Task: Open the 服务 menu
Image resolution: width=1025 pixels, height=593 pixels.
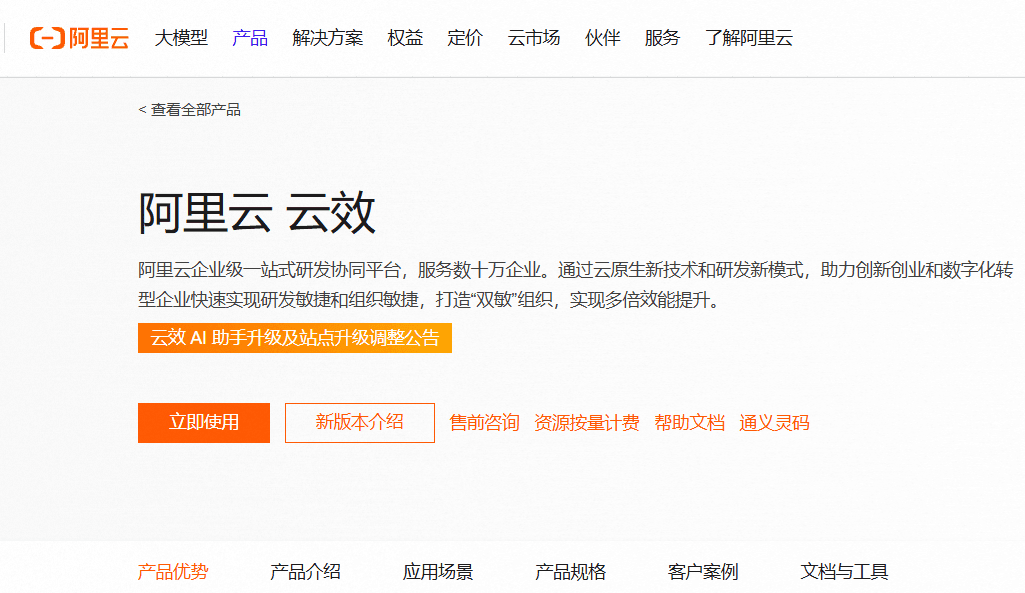Action: coord(662,38)
